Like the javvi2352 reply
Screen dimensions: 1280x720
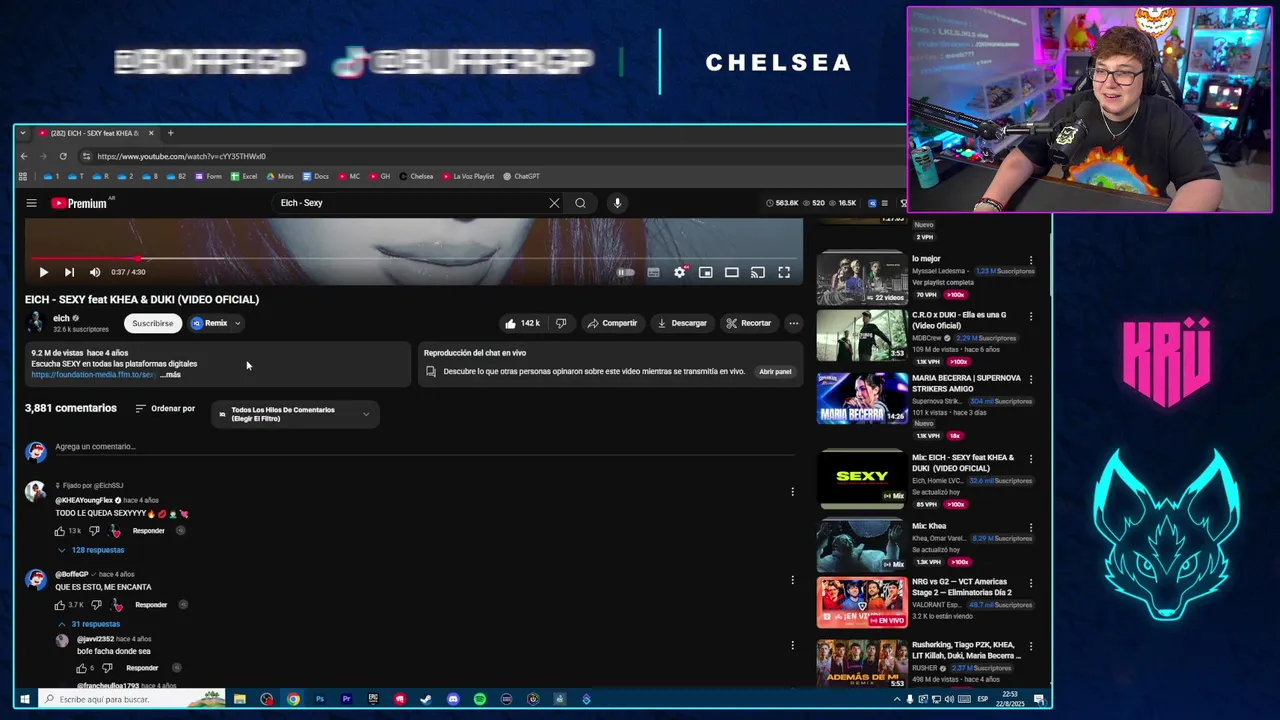point(82,668)
